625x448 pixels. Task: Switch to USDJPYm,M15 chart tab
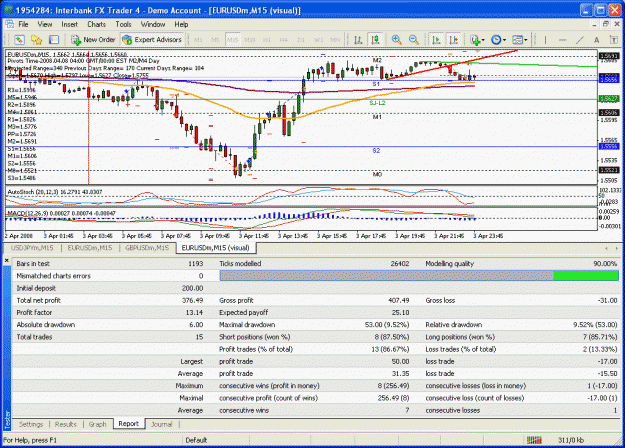(32, 248)
